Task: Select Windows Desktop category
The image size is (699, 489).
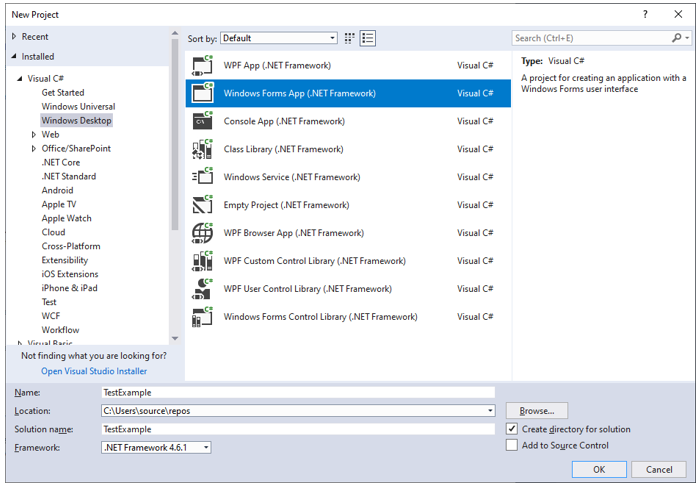Action: 76,120
